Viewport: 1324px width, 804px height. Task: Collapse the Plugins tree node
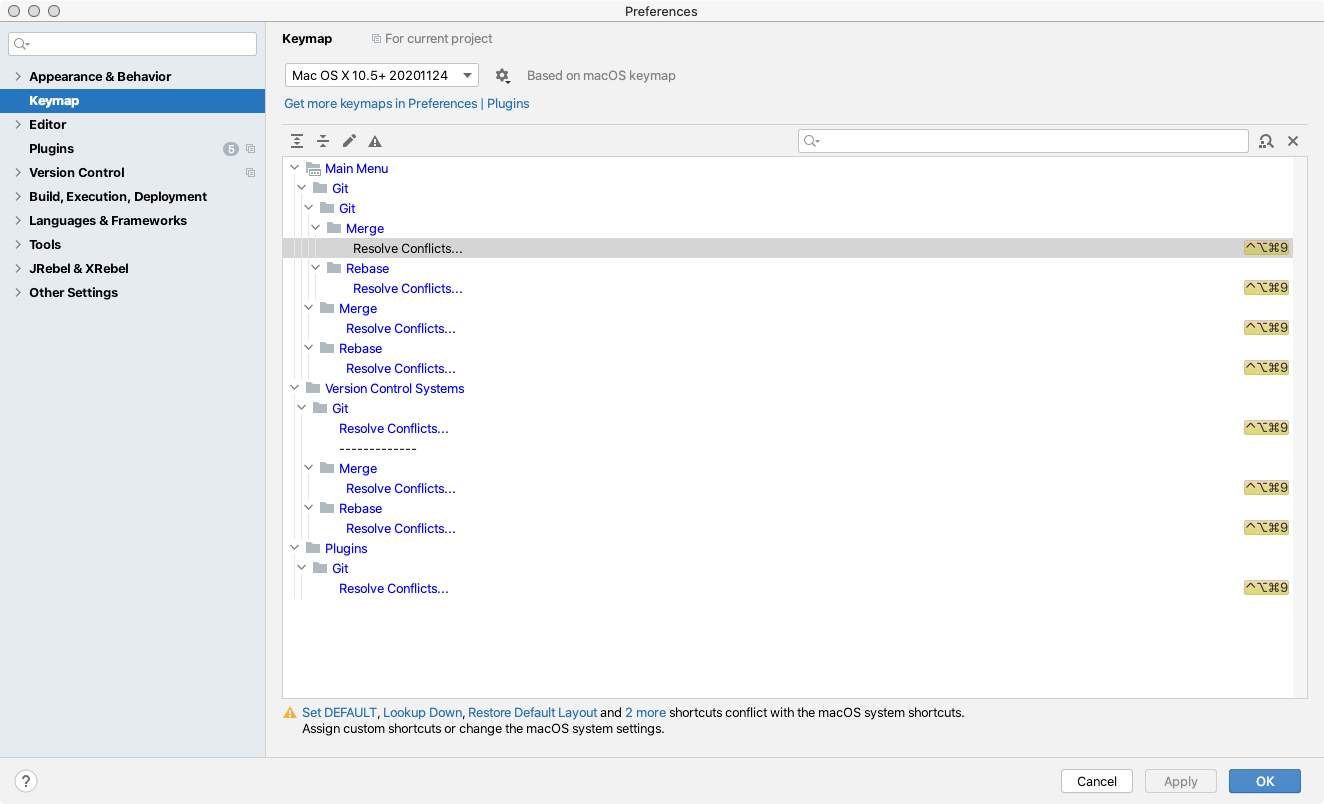294,548
